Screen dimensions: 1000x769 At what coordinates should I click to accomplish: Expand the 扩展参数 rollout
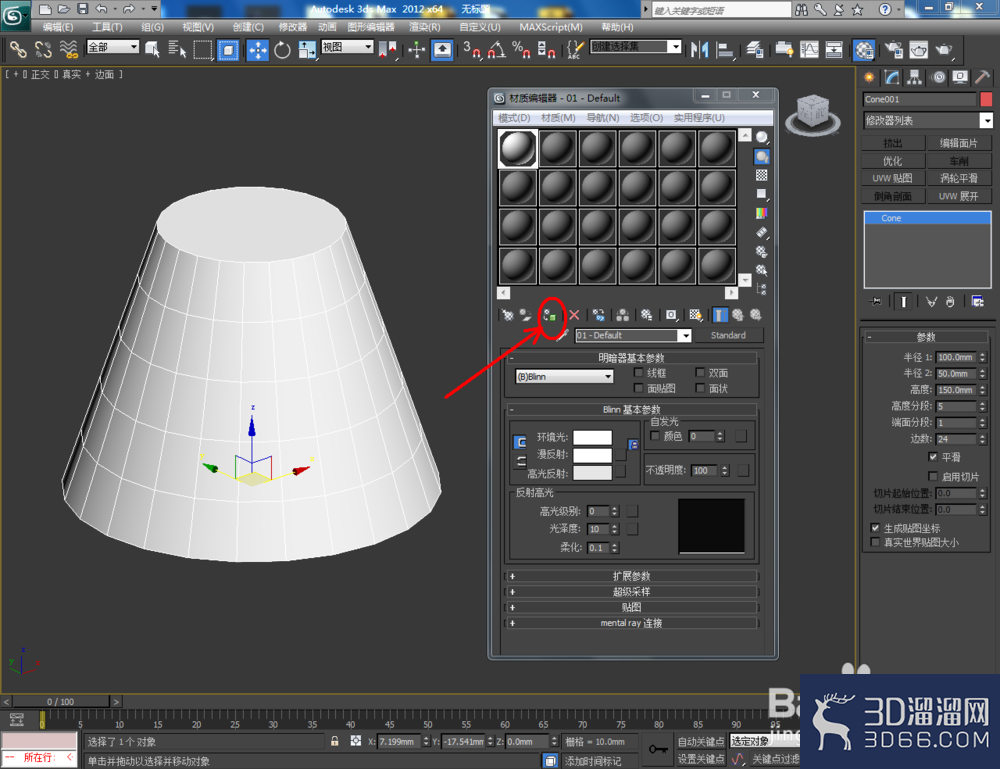pyautogui.click(x=631, y=576)
